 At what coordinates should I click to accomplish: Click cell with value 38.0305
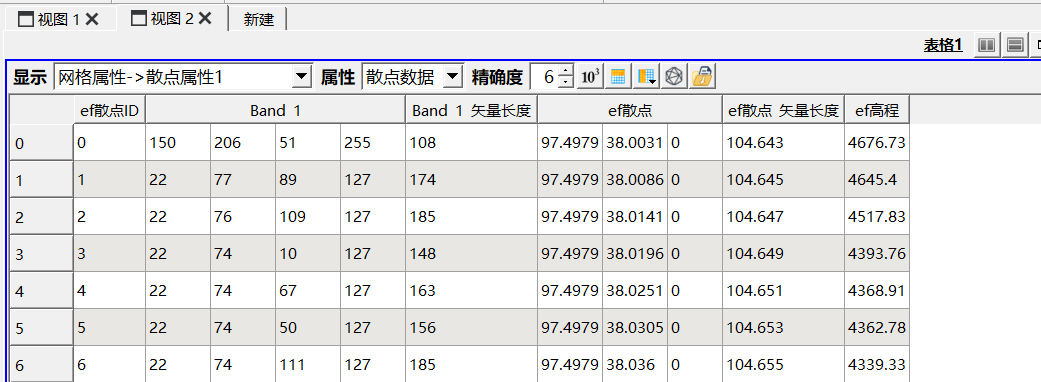click(x=635, y=328)
